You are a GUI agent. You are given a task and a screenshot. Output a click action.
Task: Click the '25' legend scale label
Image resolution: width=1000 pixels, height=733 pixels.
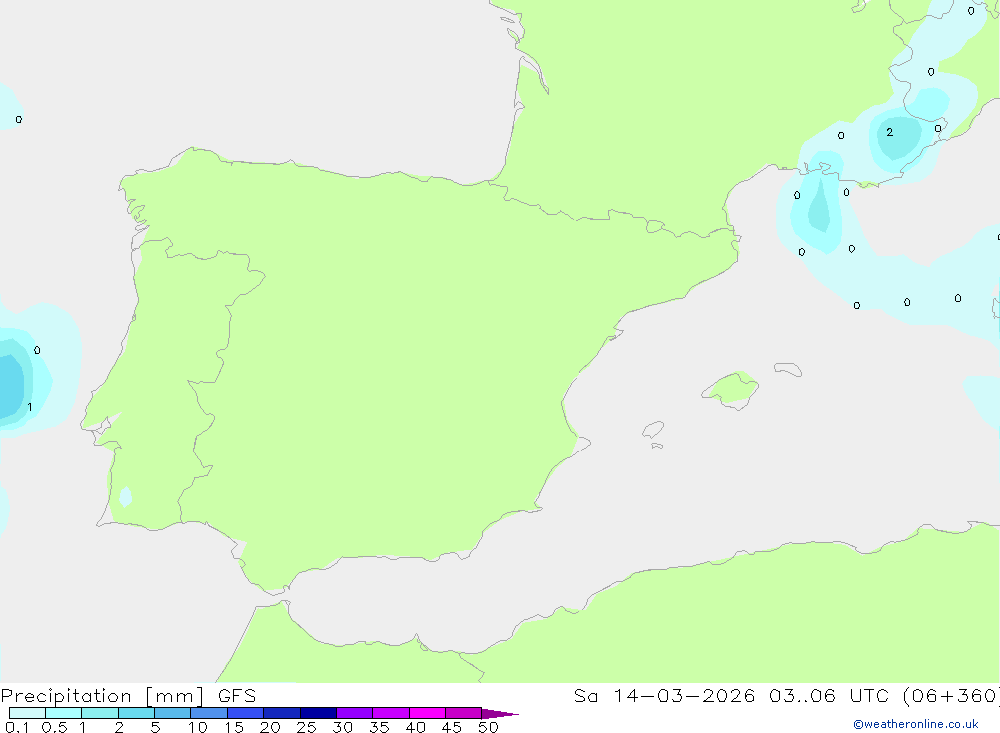306,727
